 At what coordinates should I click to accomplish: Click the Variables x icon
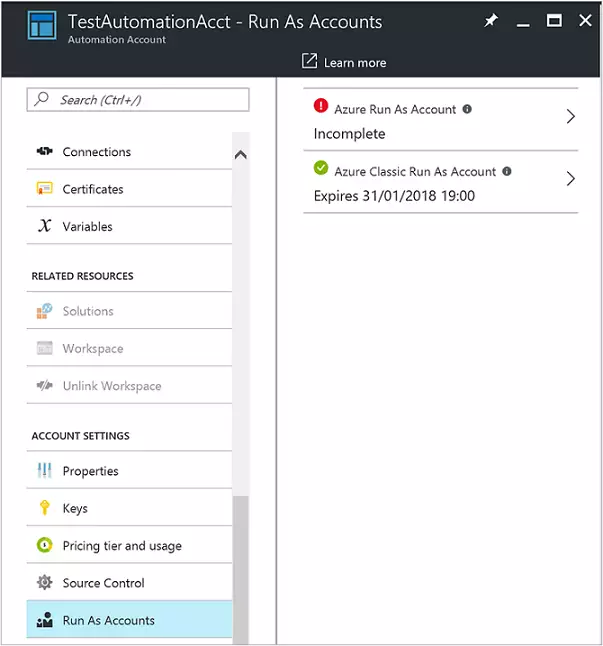pyautogui.click(x=44, y=226)
